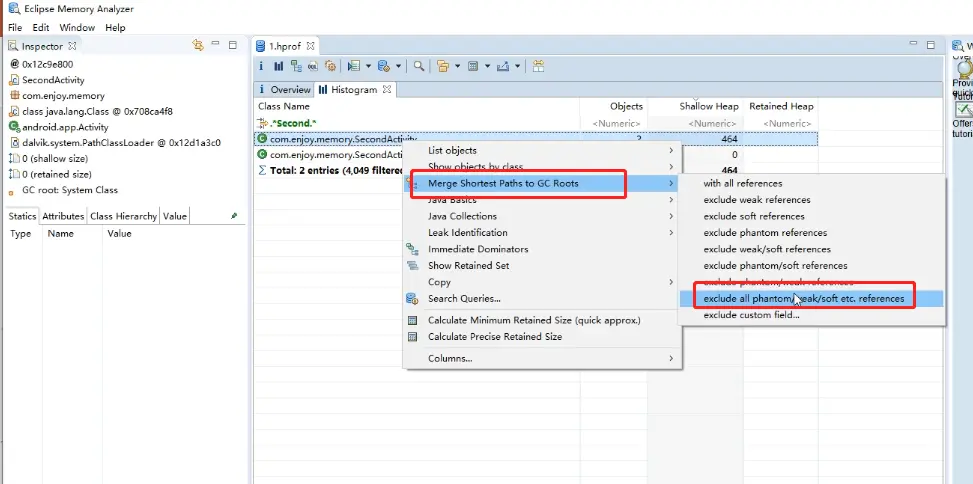This screenshot has height=484, width=973.
Task: Open the OQL query editor icon
Action: (313, 66)
